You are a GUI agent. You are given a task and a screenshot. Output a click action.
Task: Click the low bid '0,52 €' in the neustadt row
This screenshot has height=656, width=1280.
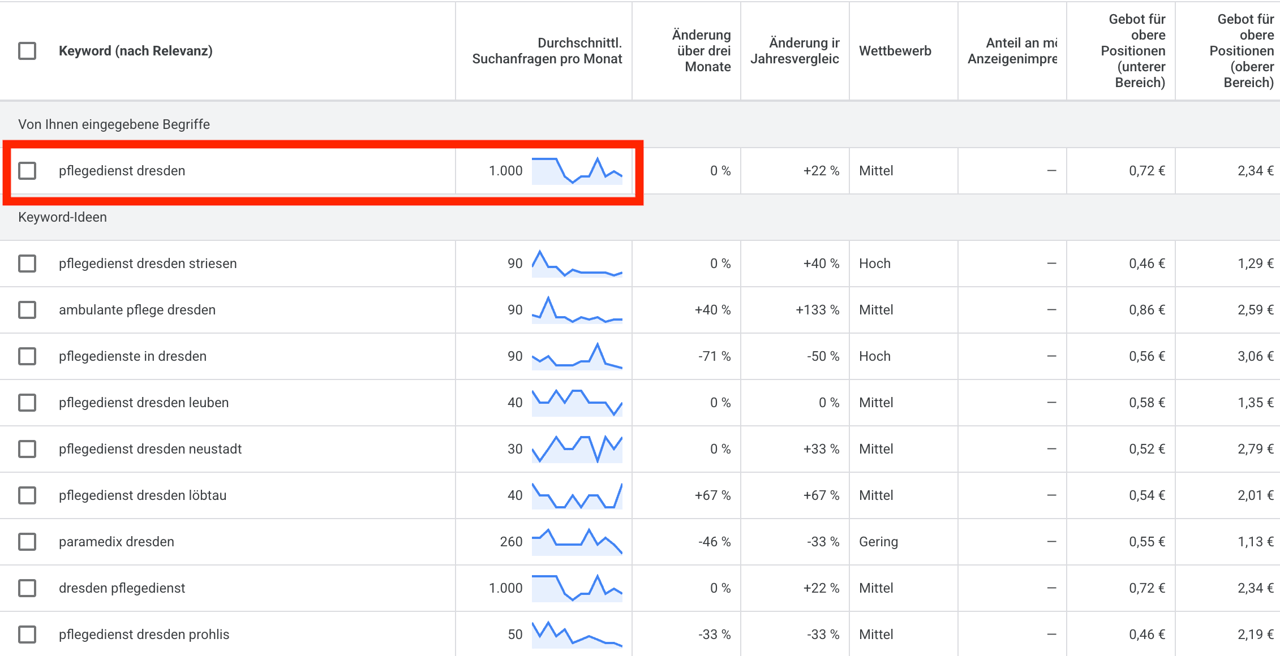pos(1147,449)
